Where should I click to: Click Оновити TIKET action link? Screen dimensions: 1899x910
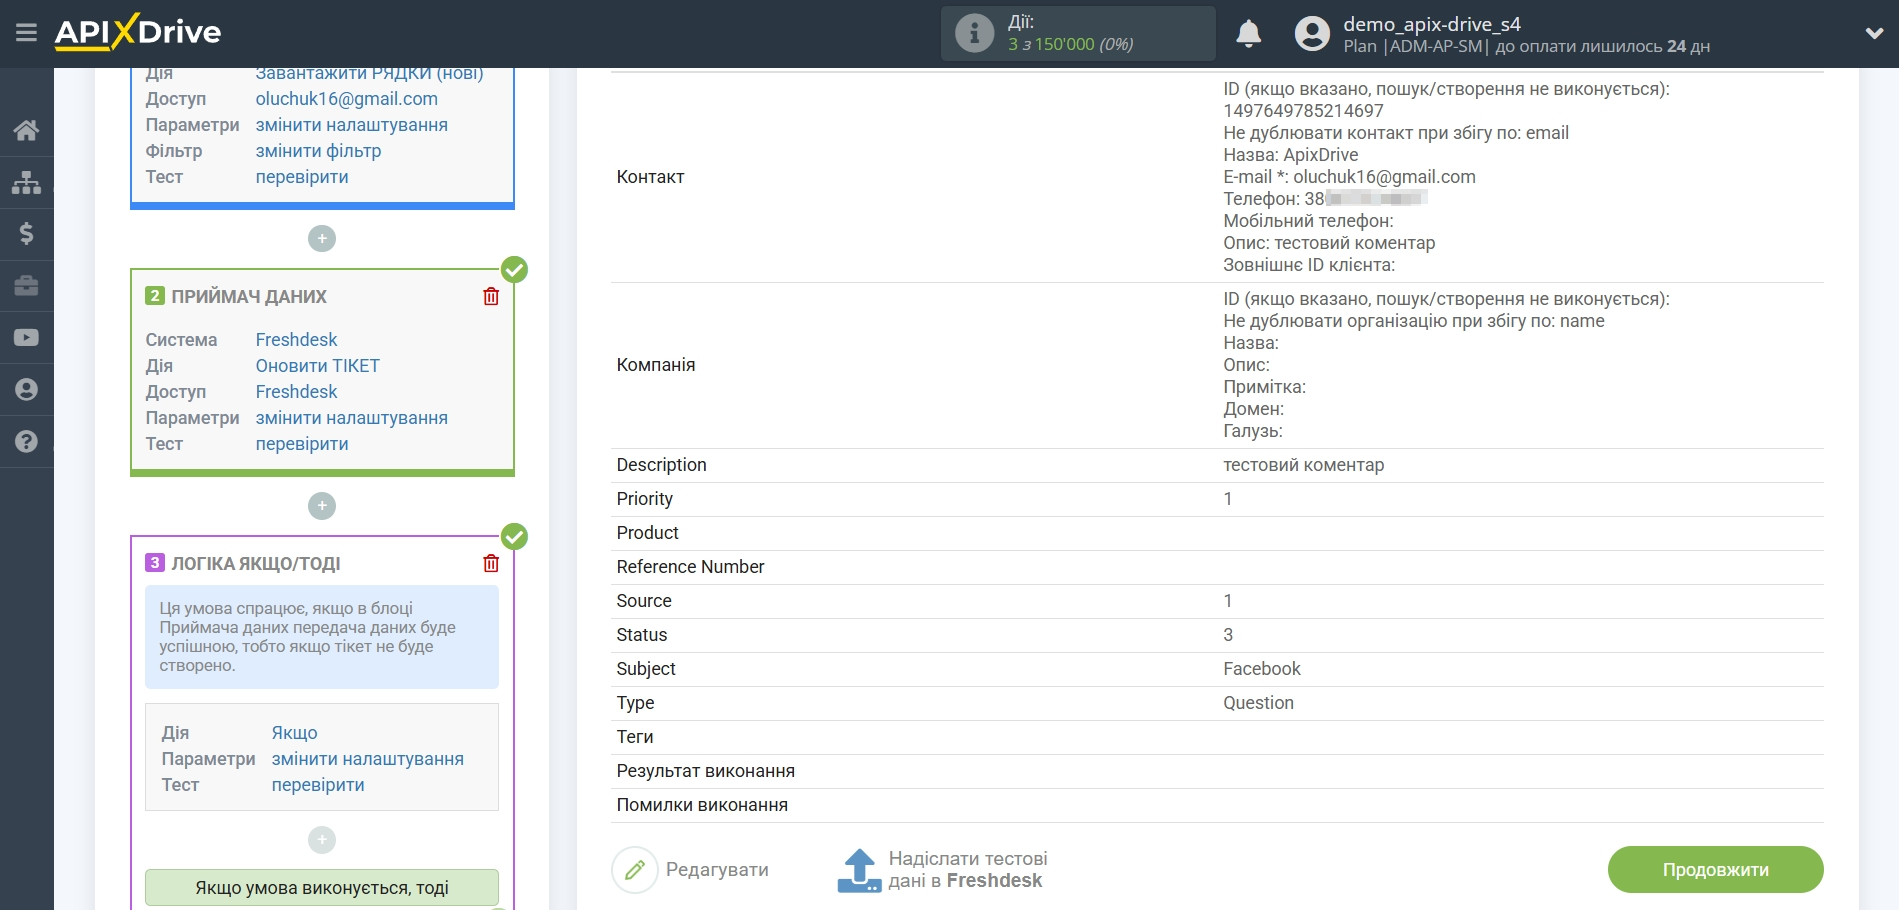[317, 366]
